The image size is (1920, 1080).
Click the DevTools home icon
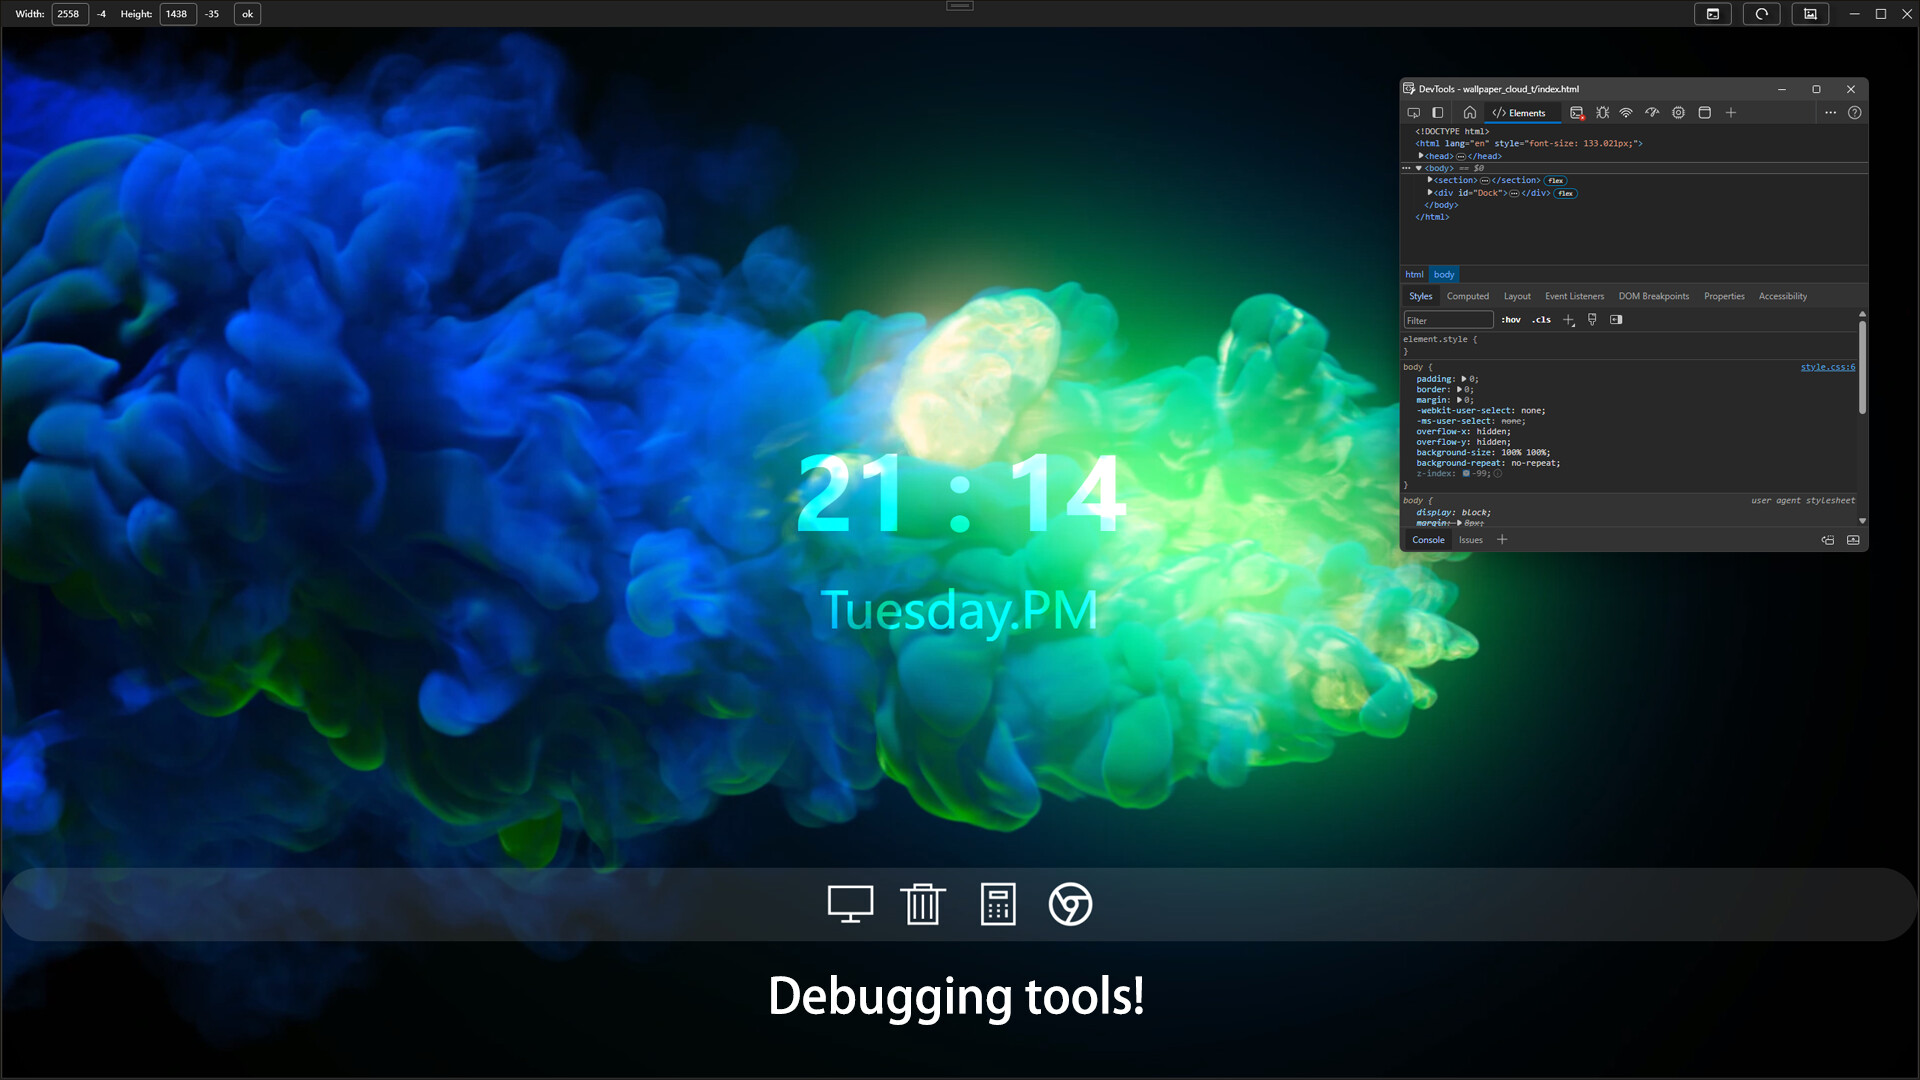[x=1469, y=112]
